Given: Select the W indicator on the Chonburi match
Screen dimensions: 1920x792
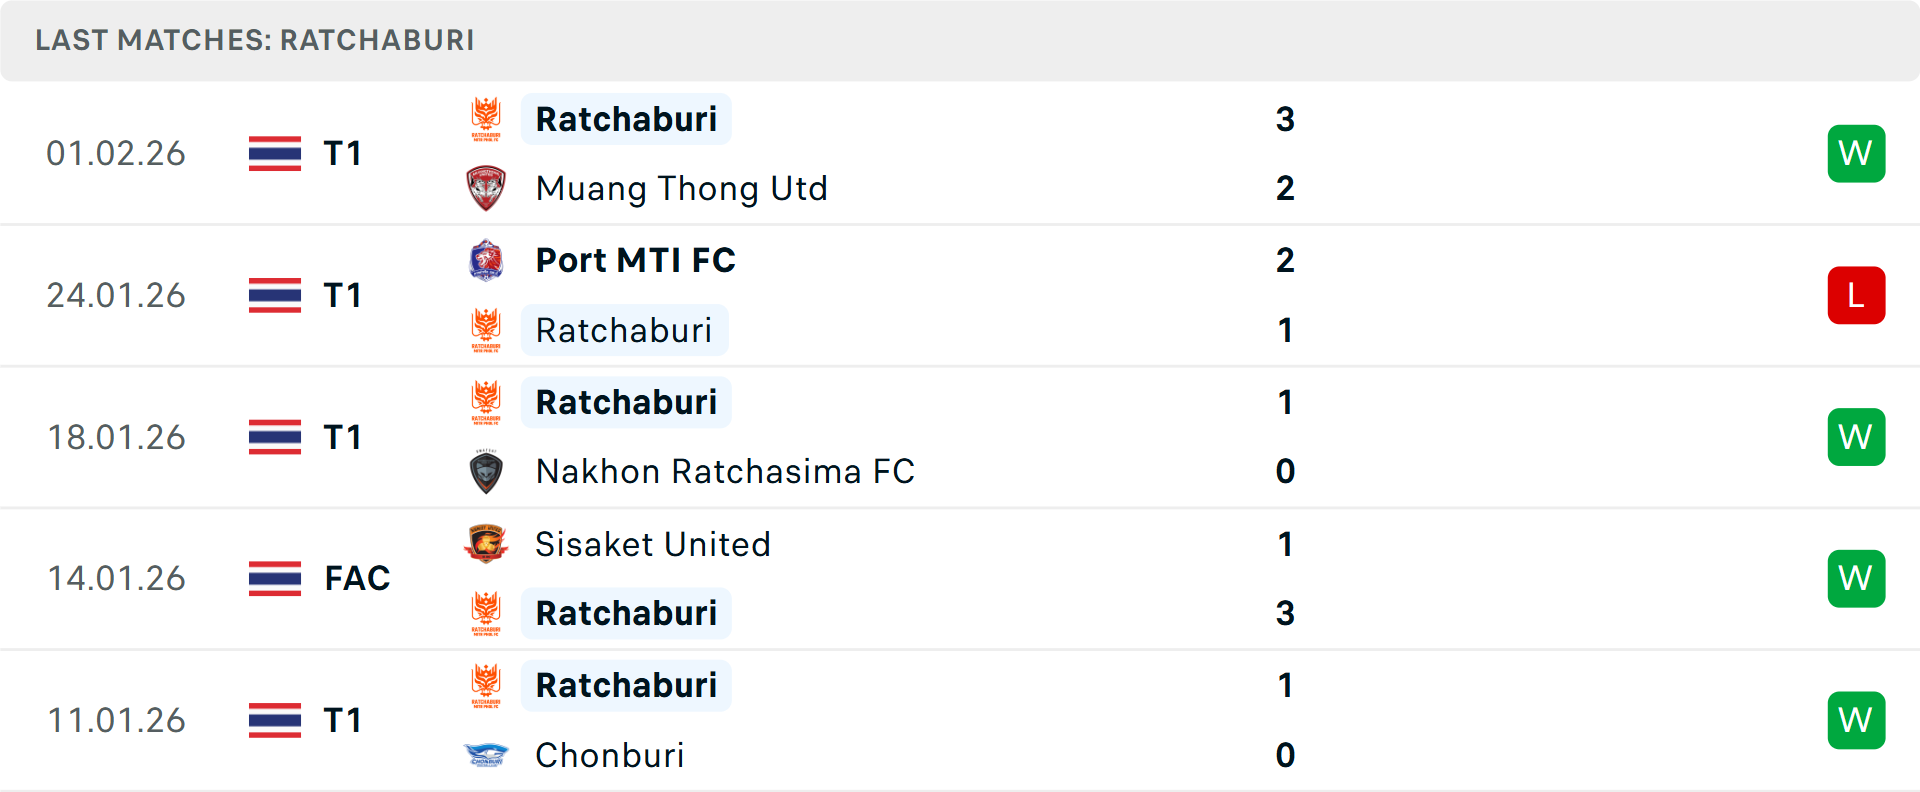Looking at the screenshot, I should tap(1856, 719).
